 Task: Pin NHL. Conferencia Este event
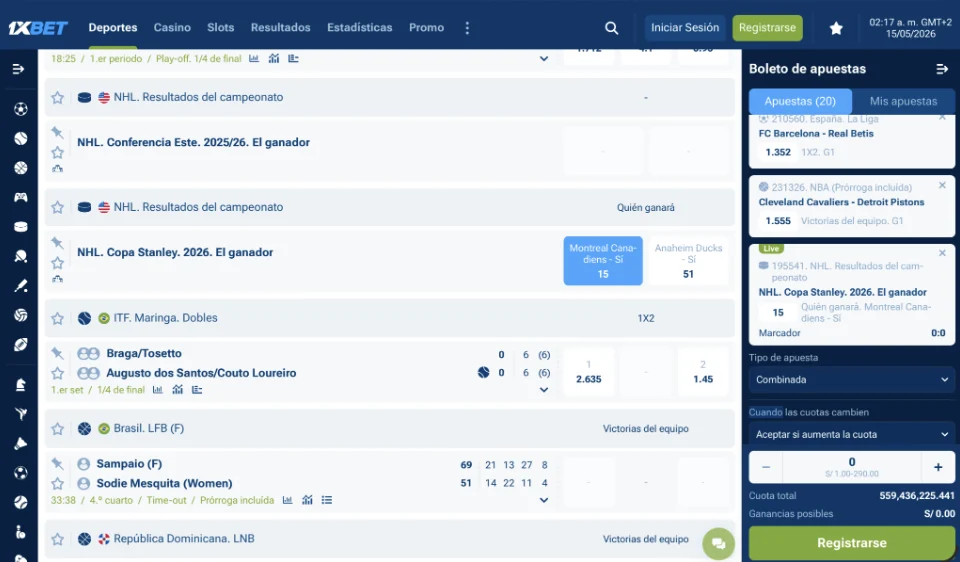(x=58, y=132)
